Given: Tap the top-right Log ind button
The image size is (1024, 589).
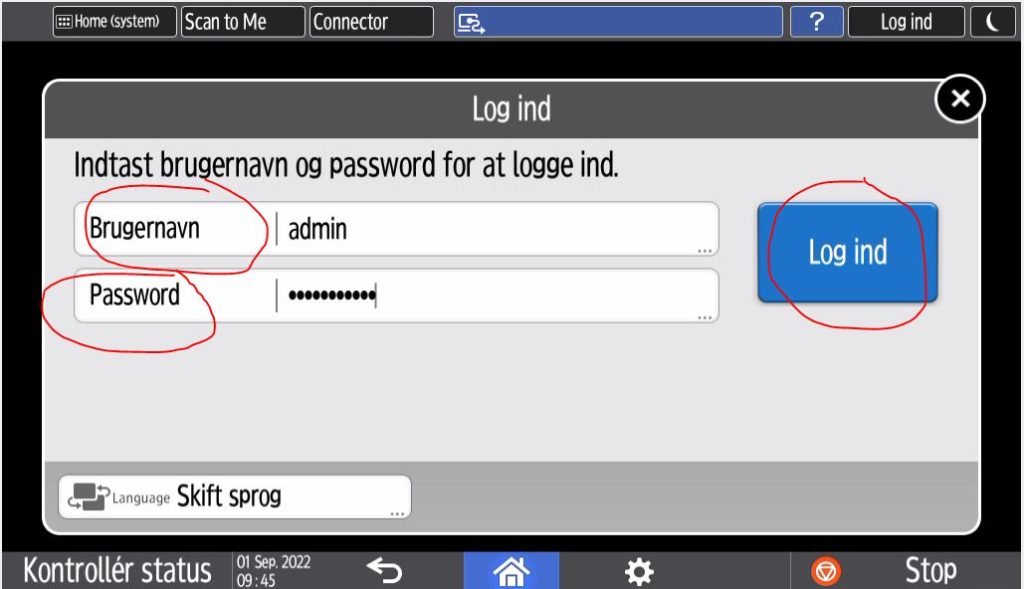Looking at the screenshot, I should tap(906, 22).
